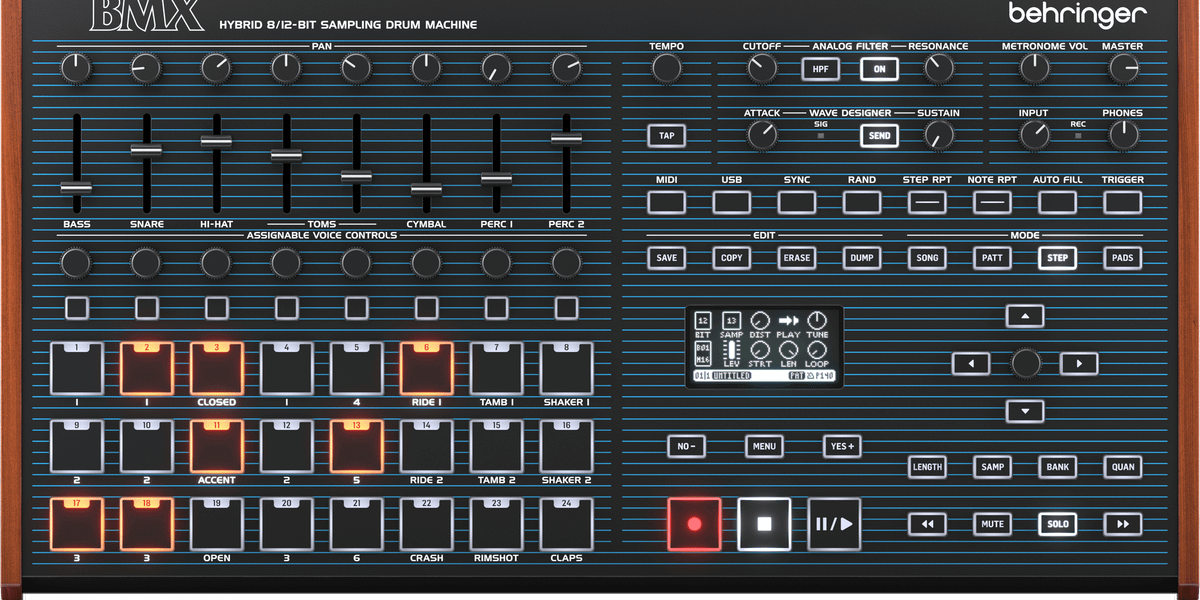Switch to SONG mode

[927, 257]
